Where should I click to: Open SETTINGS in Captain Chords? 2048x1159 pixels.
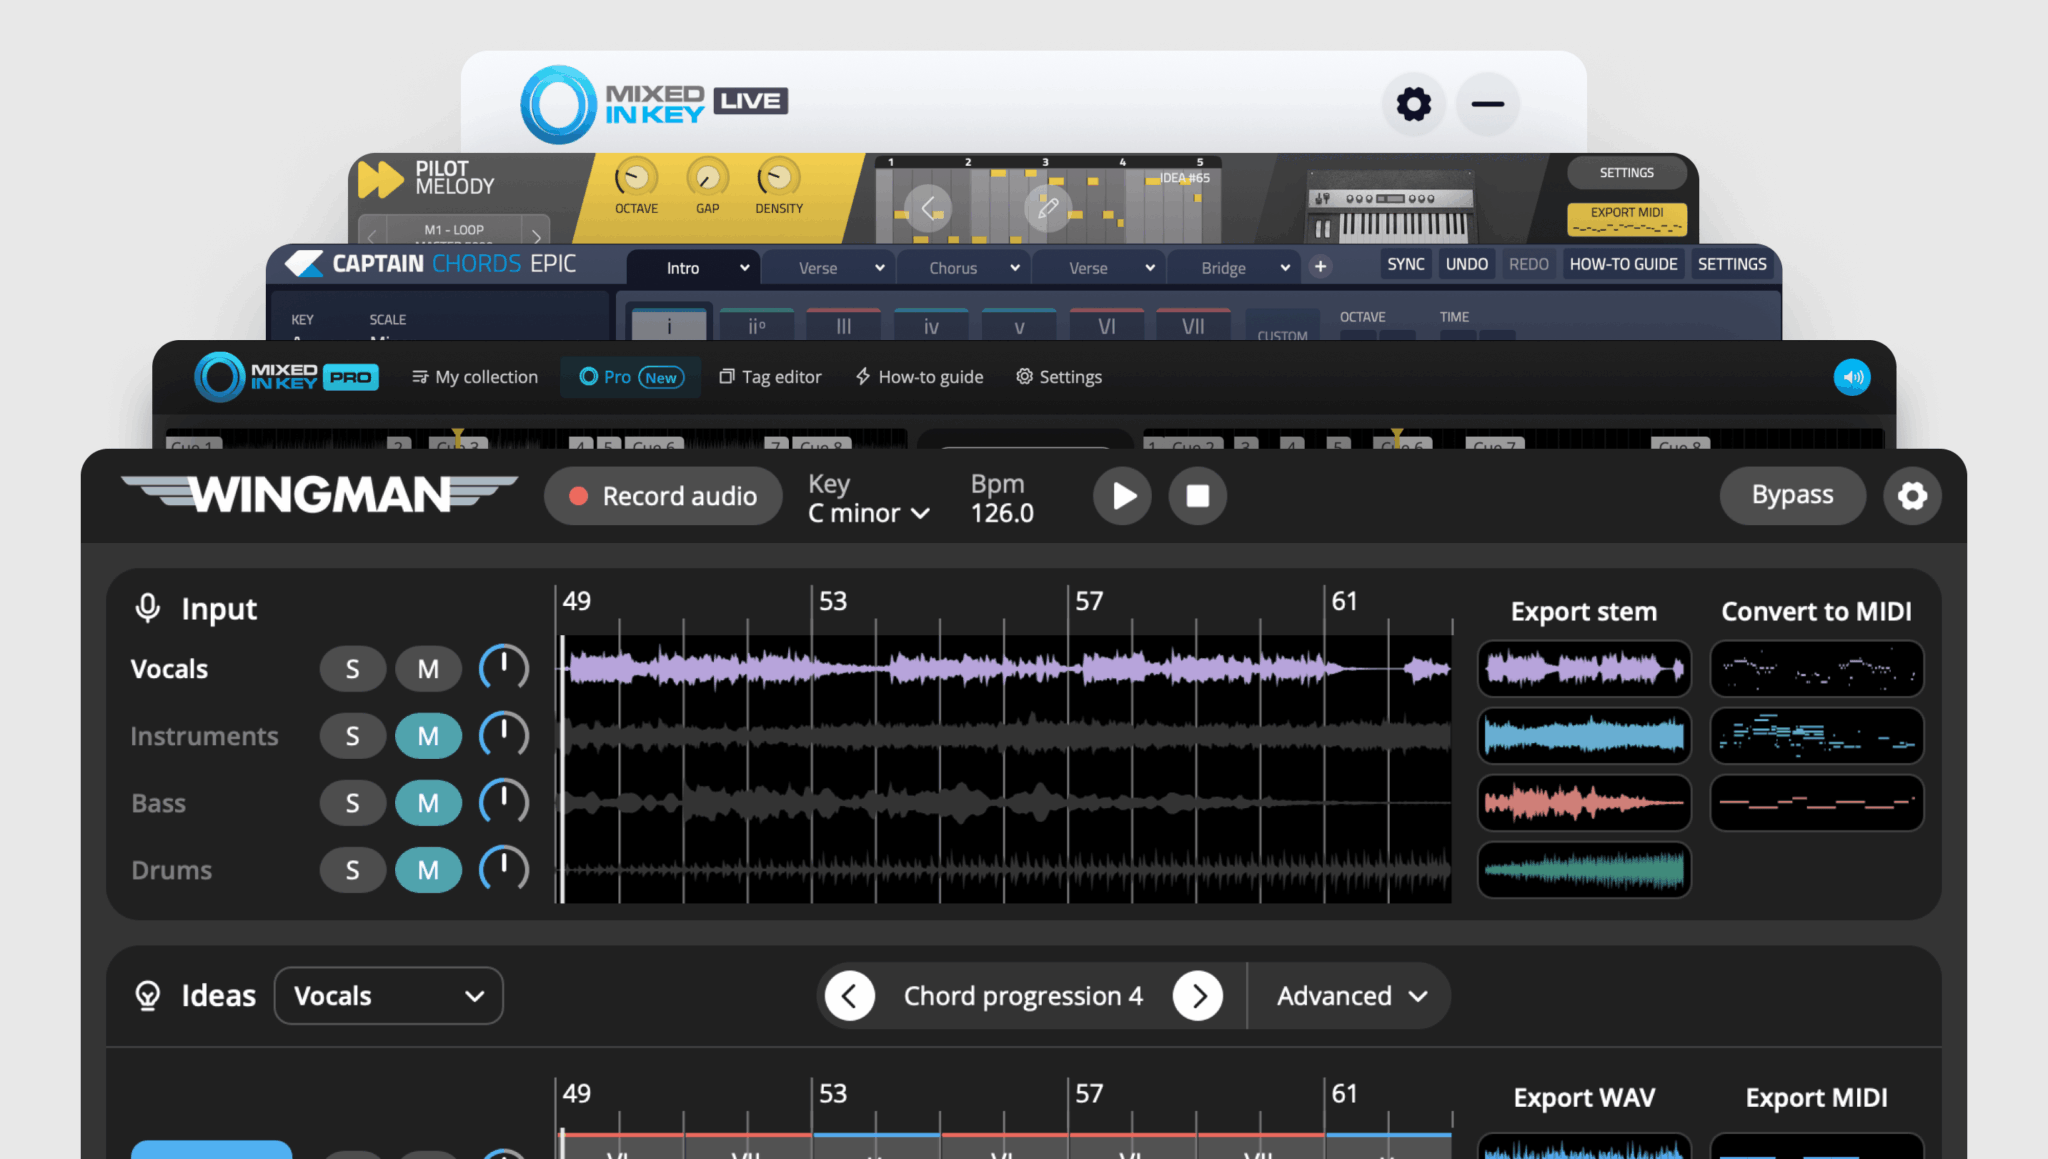(x=1732, y=264)
